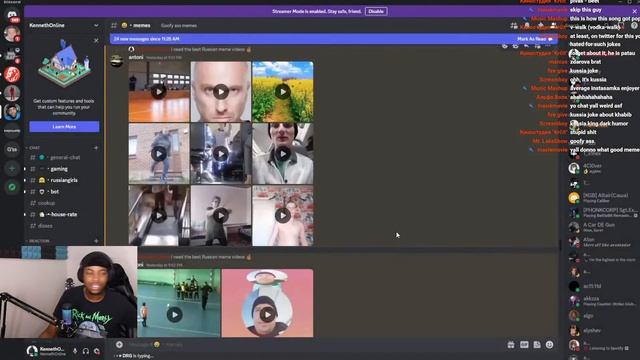Screen dimensions: 640x360
Task: Play the man by brick wall video
Action: click(x=159, y=153)
